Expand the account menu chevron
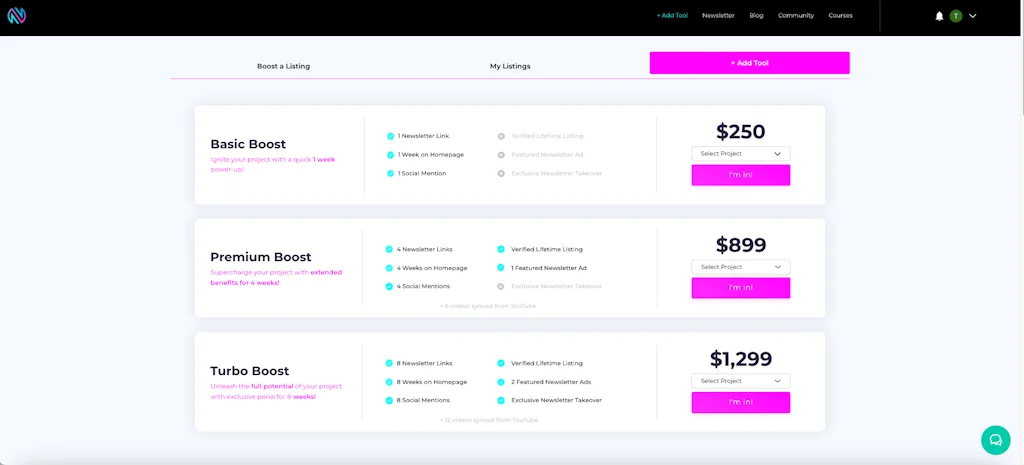This screenshot has width=1024, height=465. coord(973,16)
